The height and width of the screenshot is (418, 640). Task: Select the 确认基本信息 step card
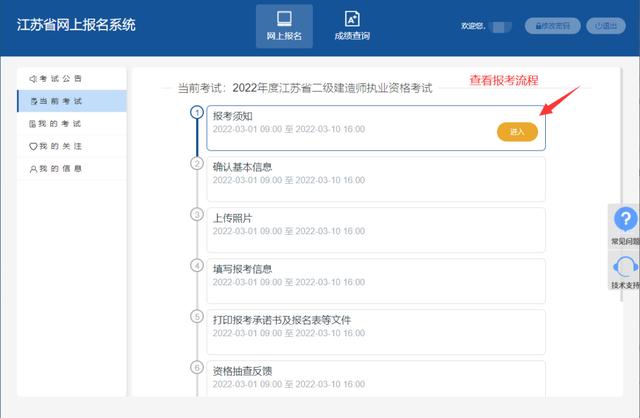376,178
